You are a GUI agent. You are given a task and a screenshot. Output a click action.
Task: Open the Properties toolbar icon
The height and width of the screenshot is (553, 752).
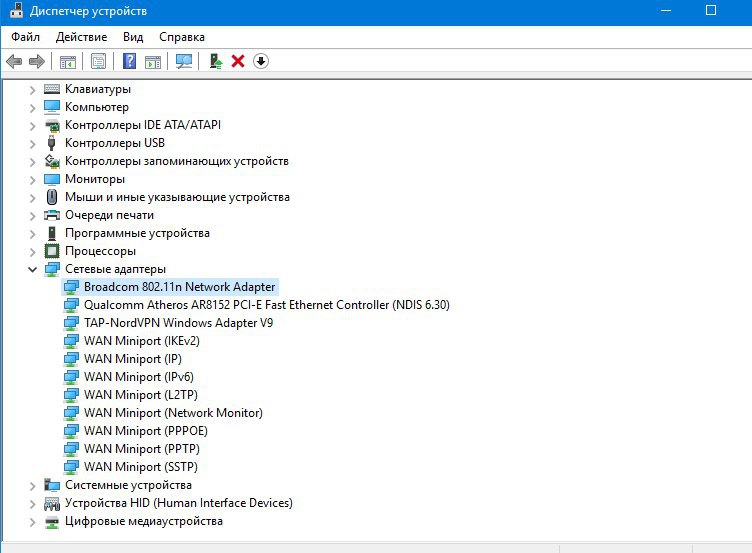(x=98, y=61)
